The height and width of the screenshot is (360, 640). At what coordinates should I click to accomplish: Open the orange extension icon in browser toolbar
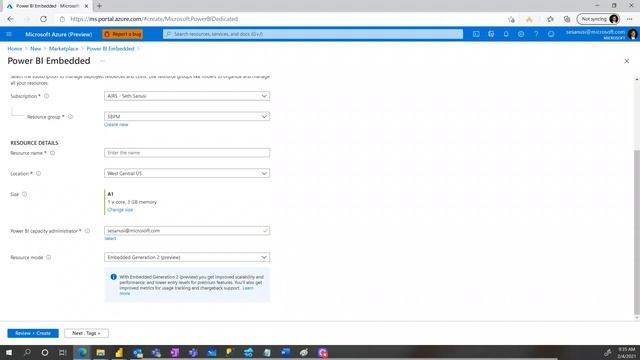point(529,19)
